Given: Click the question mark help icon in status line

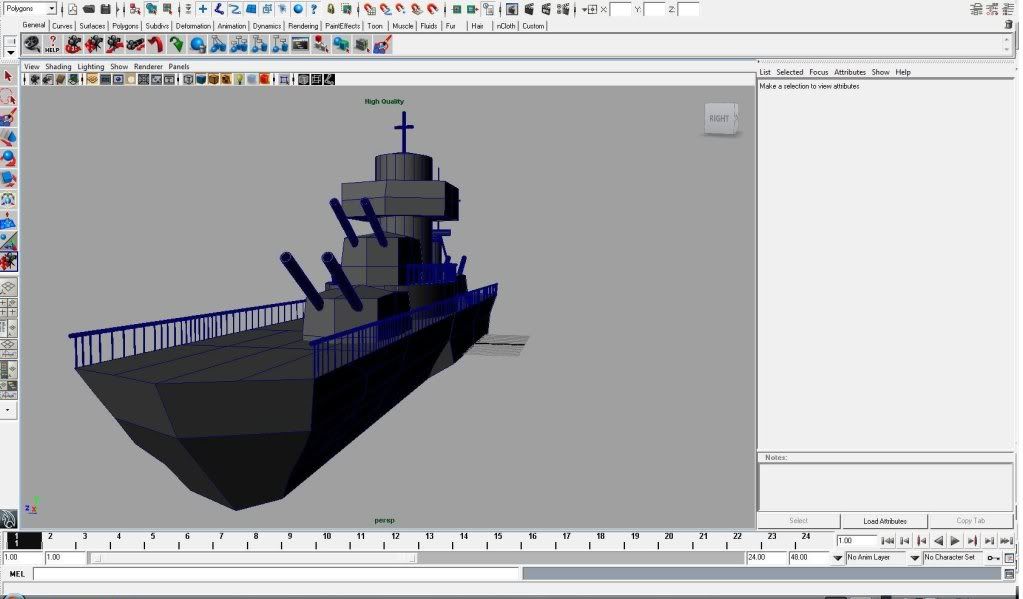Looking at the screenshot, I should pos(314,9).
